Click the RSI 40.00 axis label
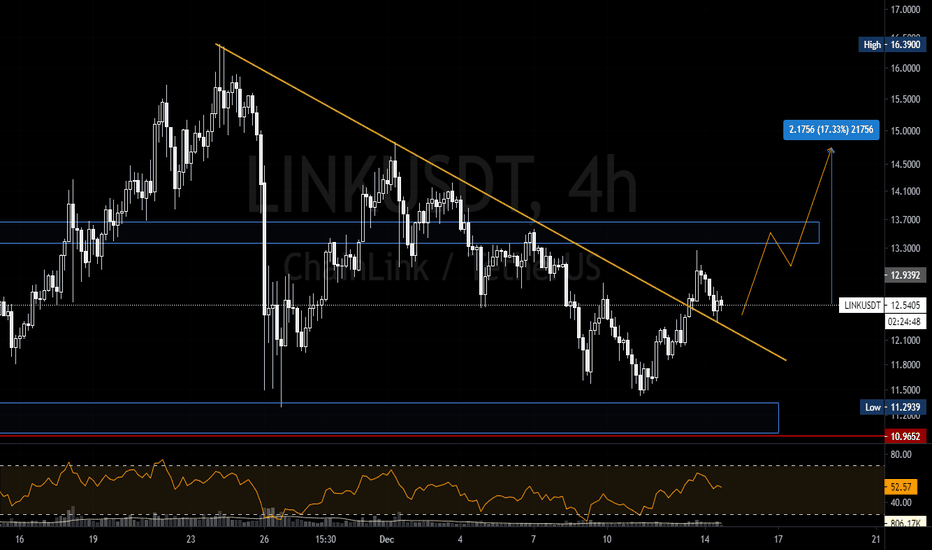Viewport: 932px width, 550px height. 901,502
